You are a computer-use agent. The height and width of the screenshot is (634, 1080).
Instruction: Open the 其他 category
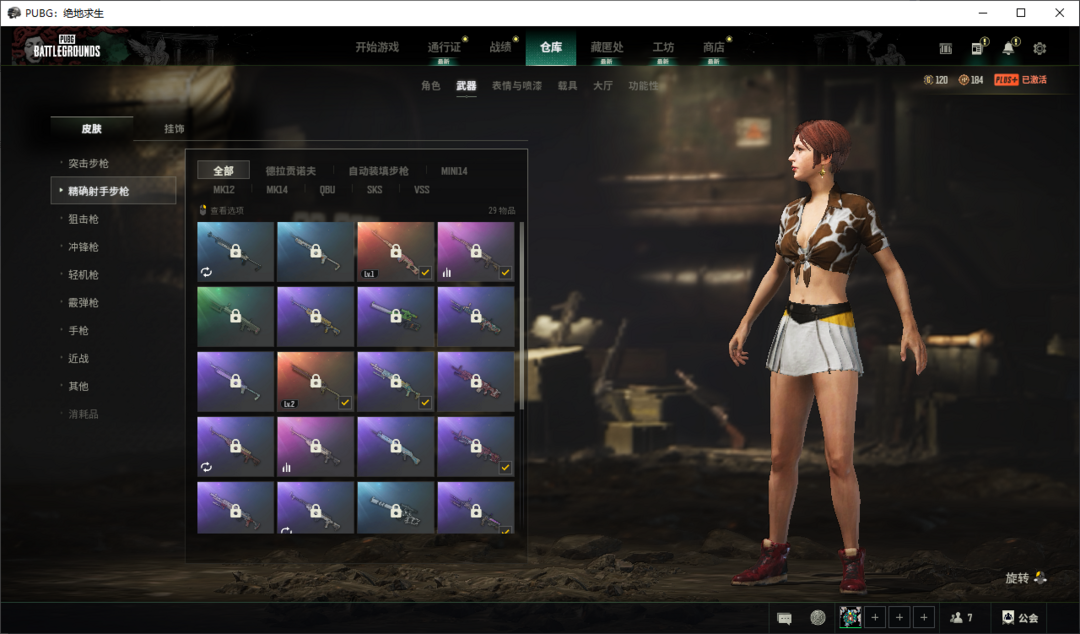coord(79,386)
